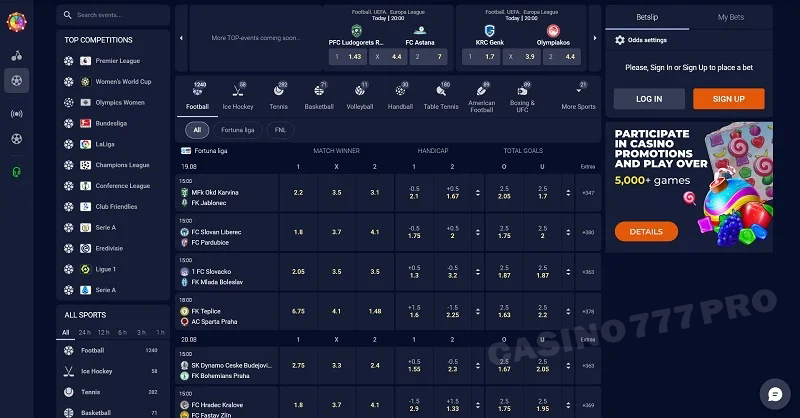Pick AC Sparta Praha win odds 1.48
Viewport: 800px width, 418px height.
coord(375,311)
